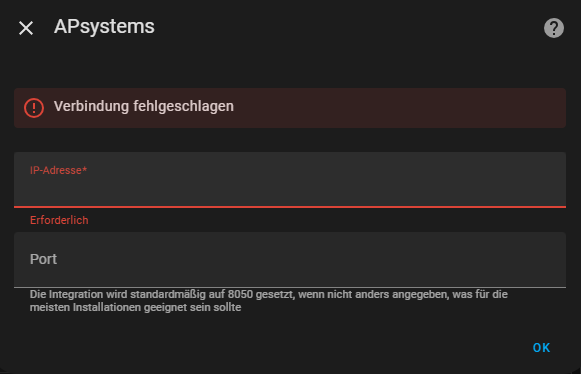
Task: Click the 'IP-Adresse*' field label
Action: tap(58, 170)
